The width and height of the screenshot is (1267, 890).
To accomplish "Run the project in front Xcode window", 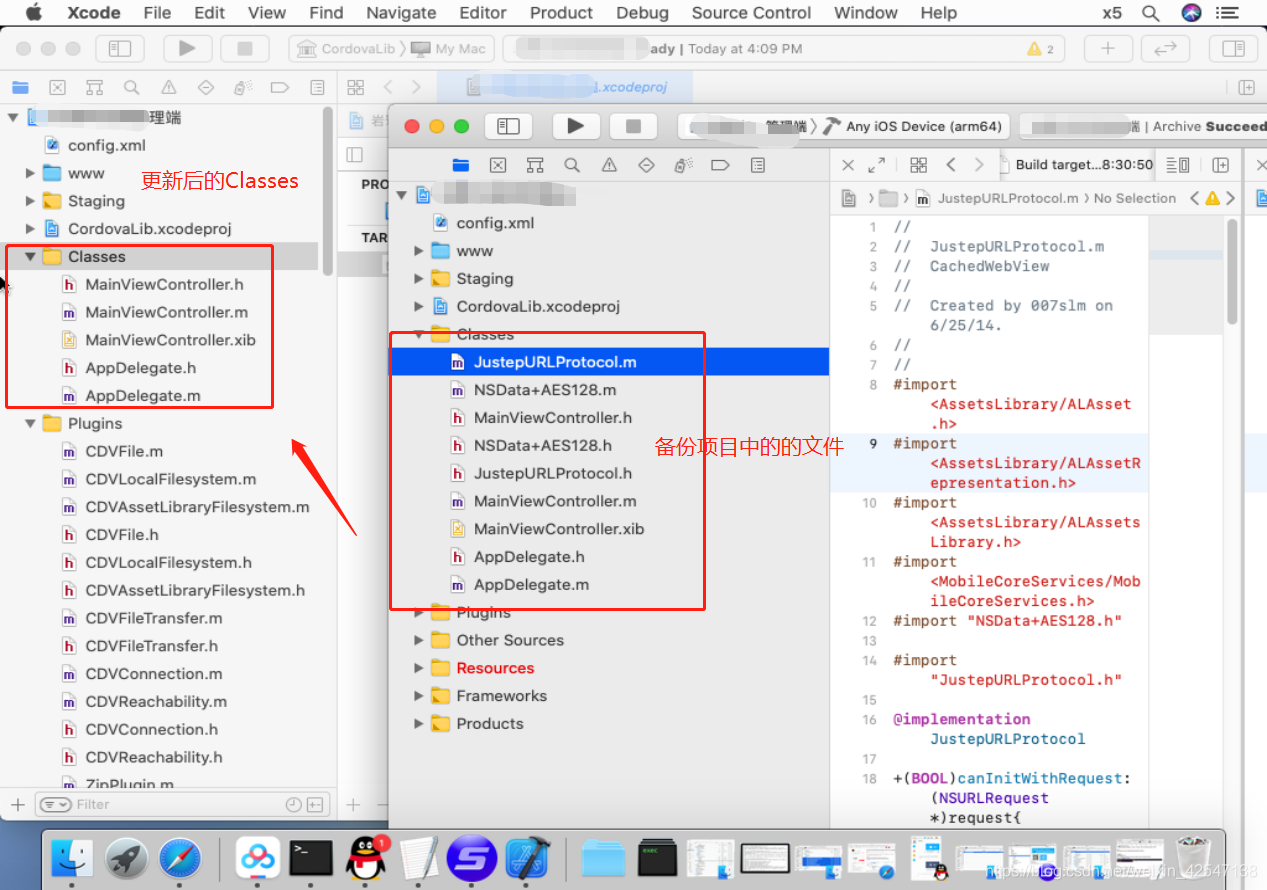I will click(x=575, y=126).
